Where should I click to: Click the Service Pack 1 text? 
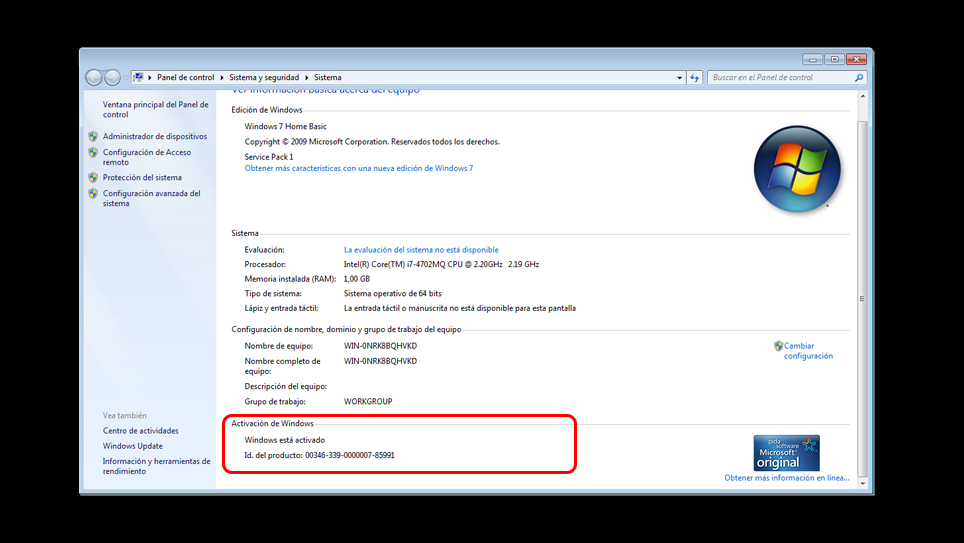coord(269,157)
